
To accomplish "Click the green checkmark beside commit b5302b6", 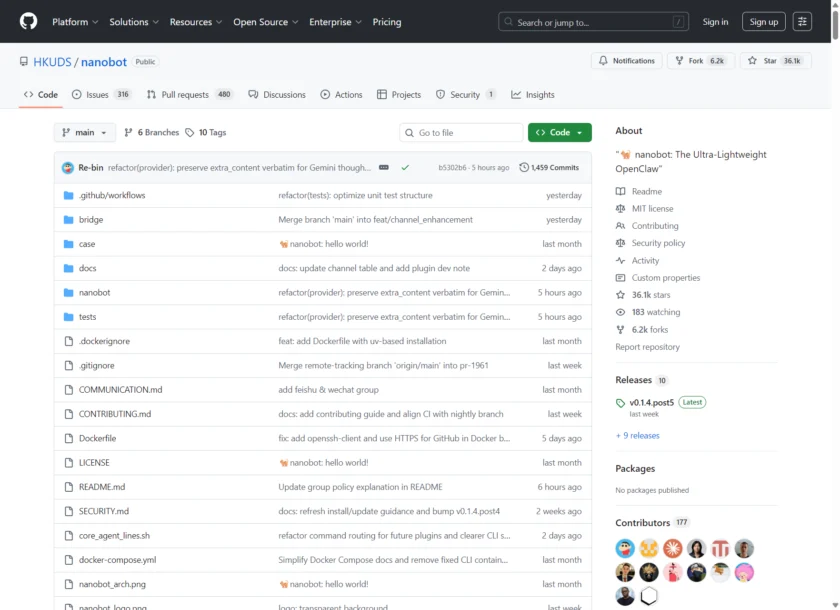I will (x=405, y=167).
